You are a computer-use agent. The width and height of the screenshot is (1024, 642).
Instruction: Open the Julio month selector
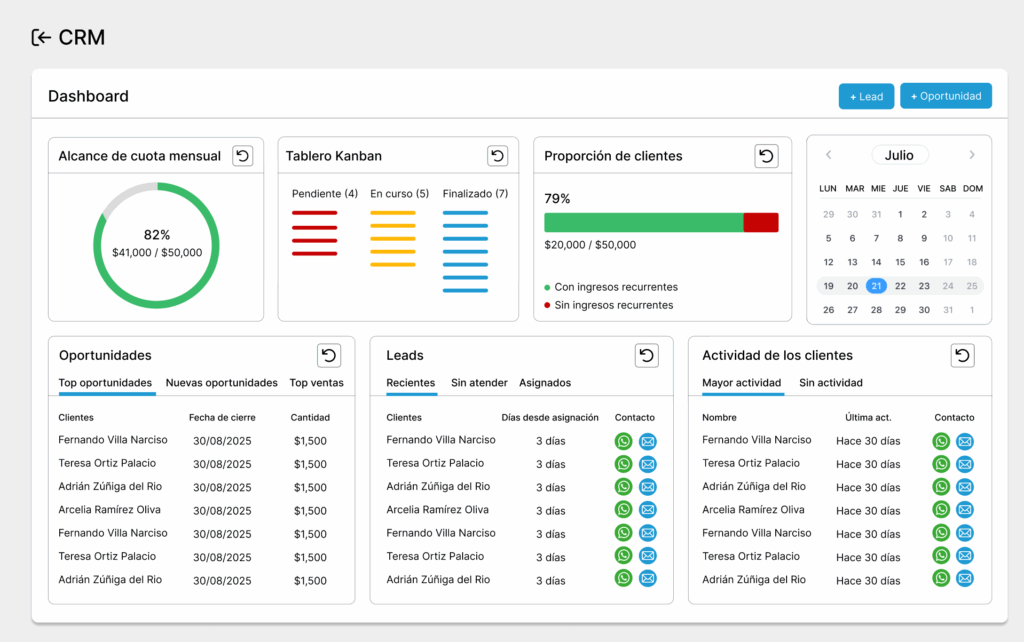coord(899,155)
